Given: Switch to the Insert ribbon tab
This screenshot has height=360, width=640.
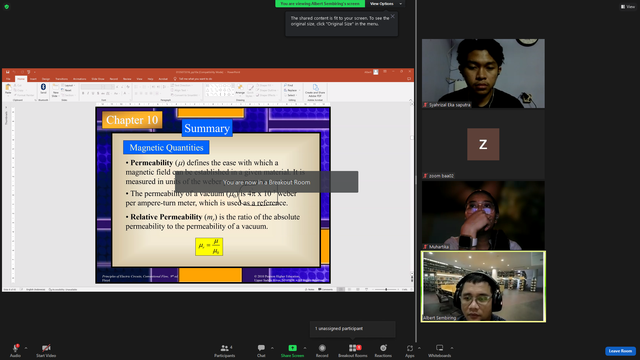Looking at the screenshot, I should point(33,79).
